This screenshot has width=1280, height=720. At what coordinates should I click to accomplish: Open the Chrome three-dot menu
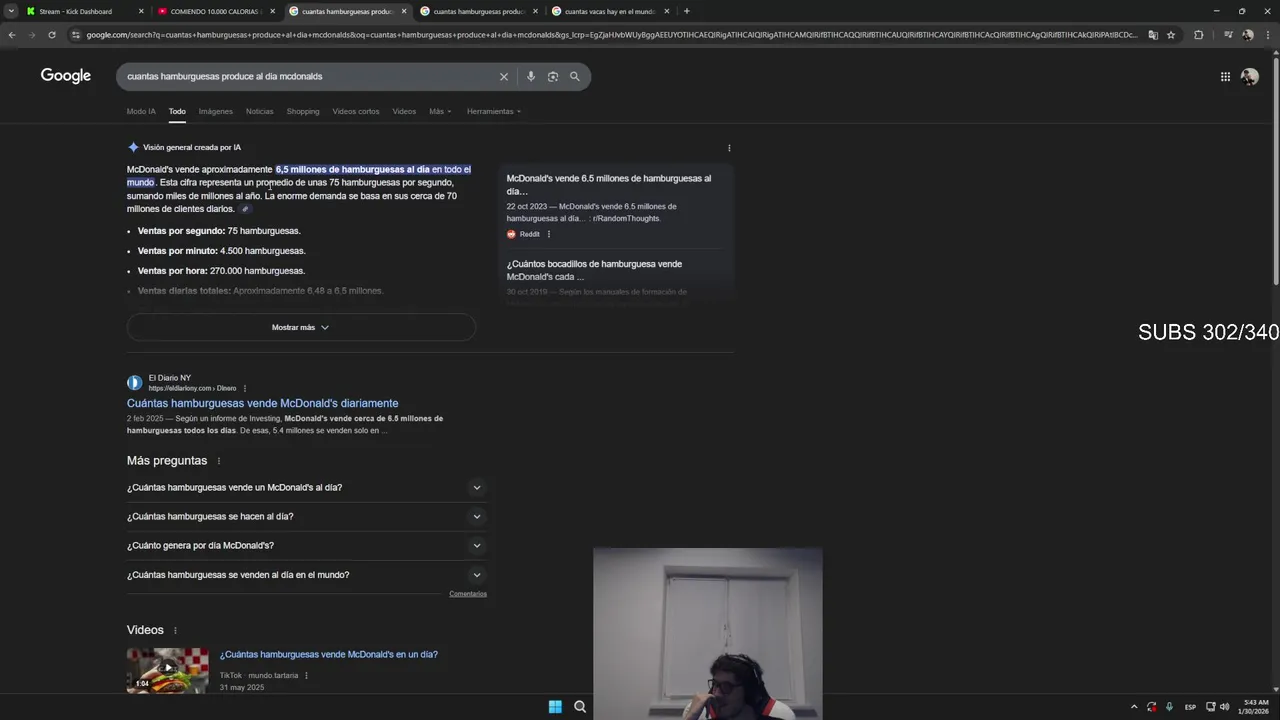tap(1268, 35)
